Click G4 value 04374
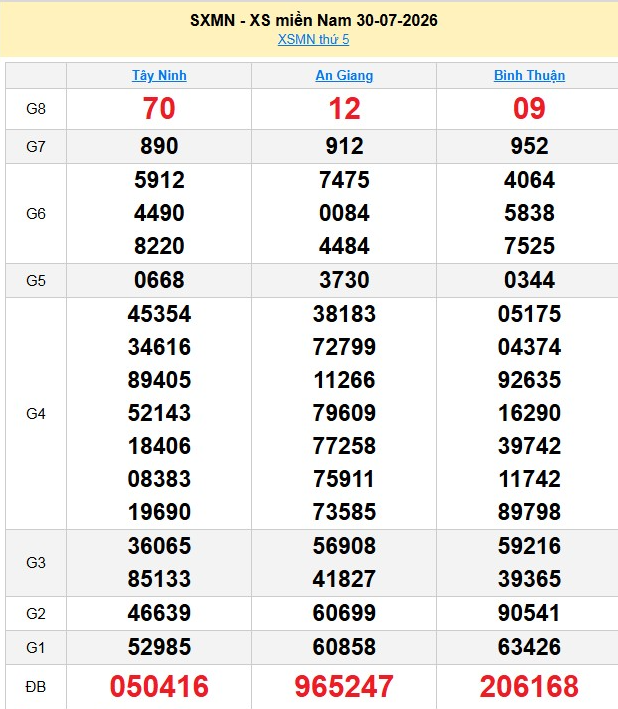 coord(529,347)
